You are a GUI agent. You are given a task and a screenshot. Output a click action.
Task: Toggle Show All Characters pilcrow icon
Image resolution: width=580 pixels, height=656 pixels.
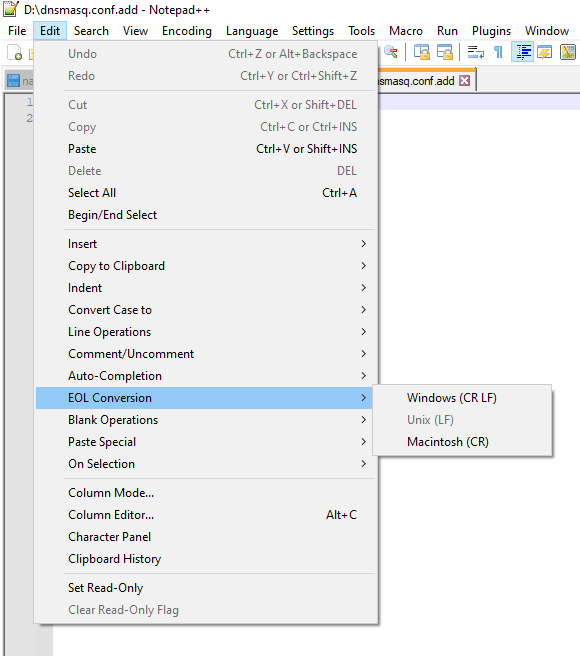coord(498,52)
